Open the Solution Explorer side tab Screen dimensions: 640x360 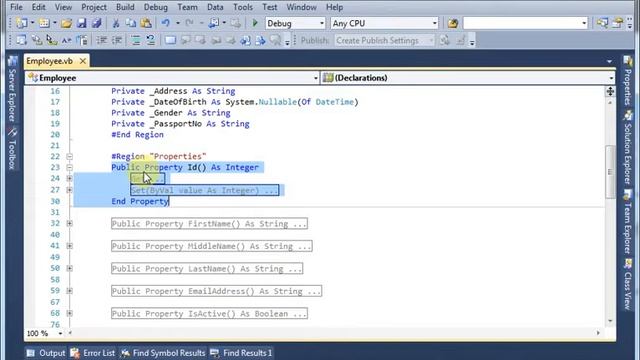628,148
